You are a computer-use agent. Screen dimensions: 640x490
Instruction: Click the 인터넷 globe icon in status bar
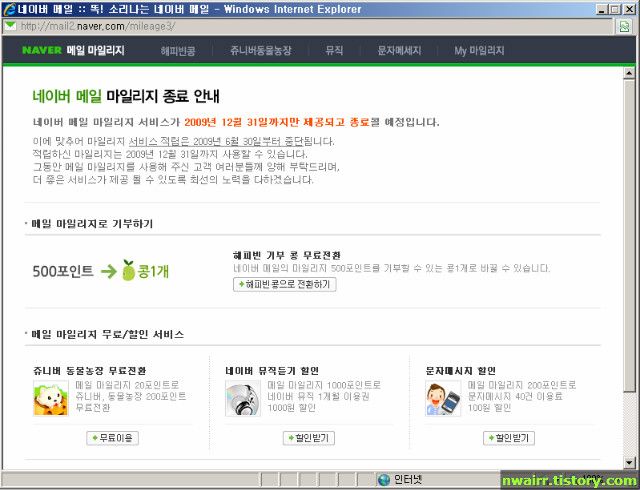pos(384,480)
